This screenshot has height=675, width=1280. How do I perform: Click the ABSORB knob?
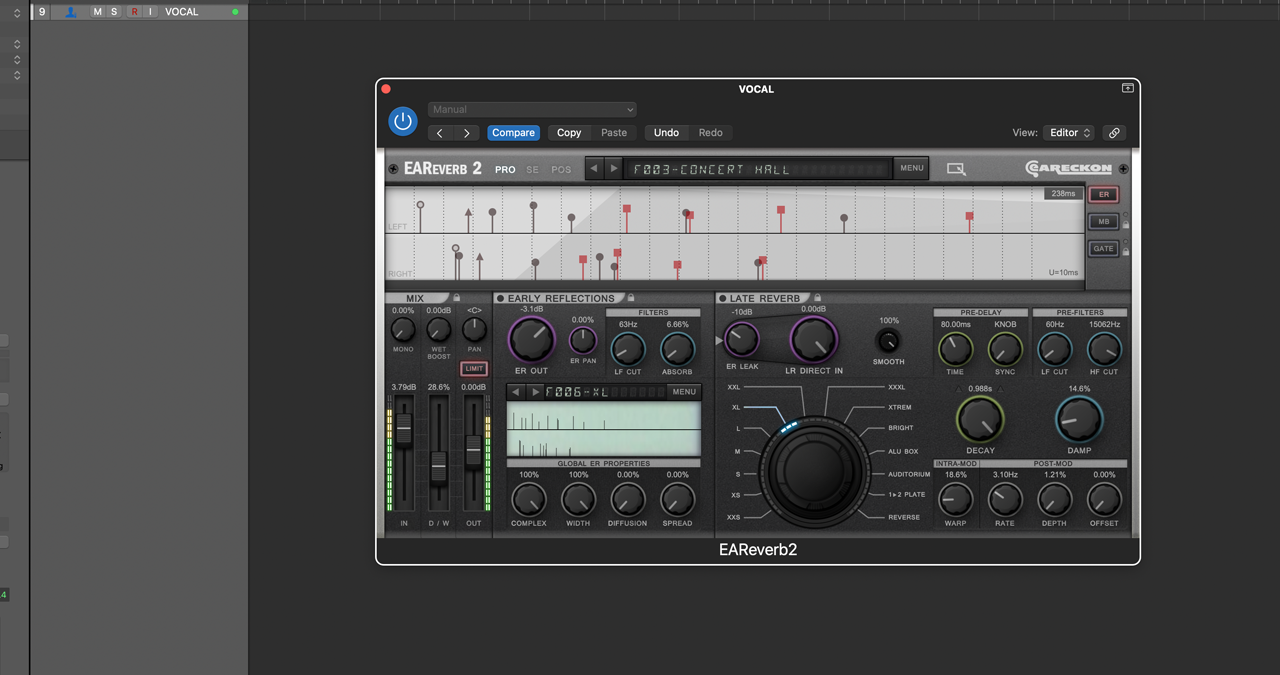click(677, 349)
